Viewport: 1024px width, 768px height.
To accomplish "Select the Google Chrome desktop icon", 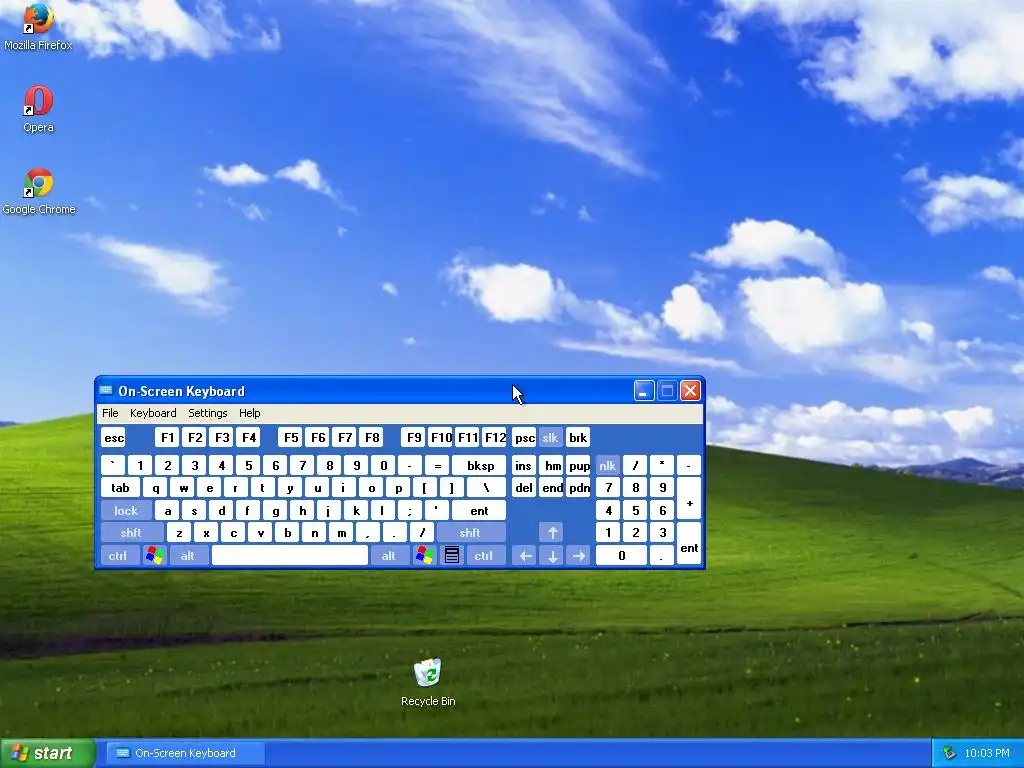I will point(39,191).
